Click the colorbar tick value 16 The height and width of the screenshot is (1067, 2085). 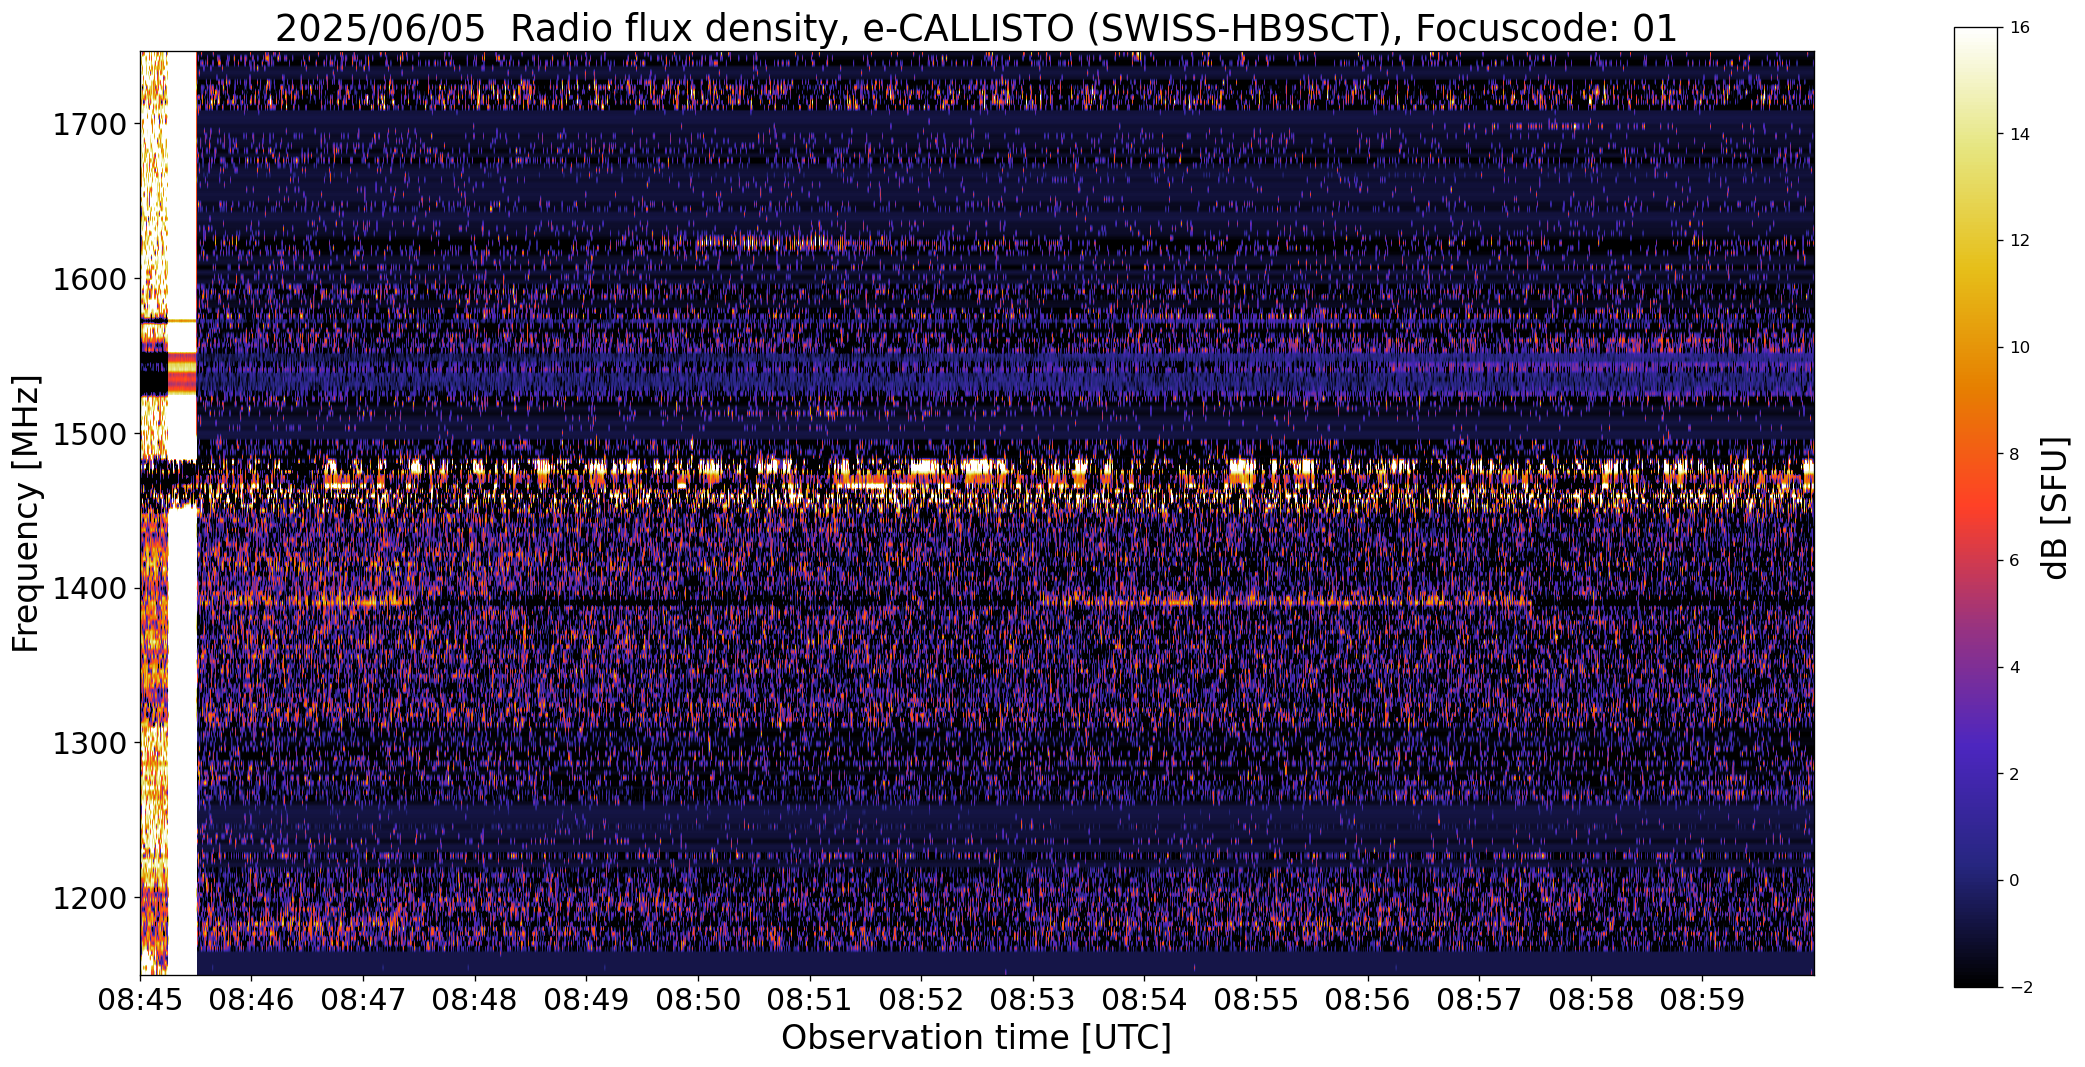click(x=2019, y=28)
